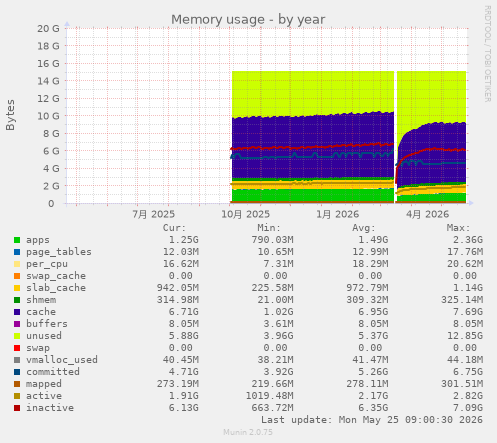
Task: Click the magenta buffers legend swatch
Action: tap(17, 324)
